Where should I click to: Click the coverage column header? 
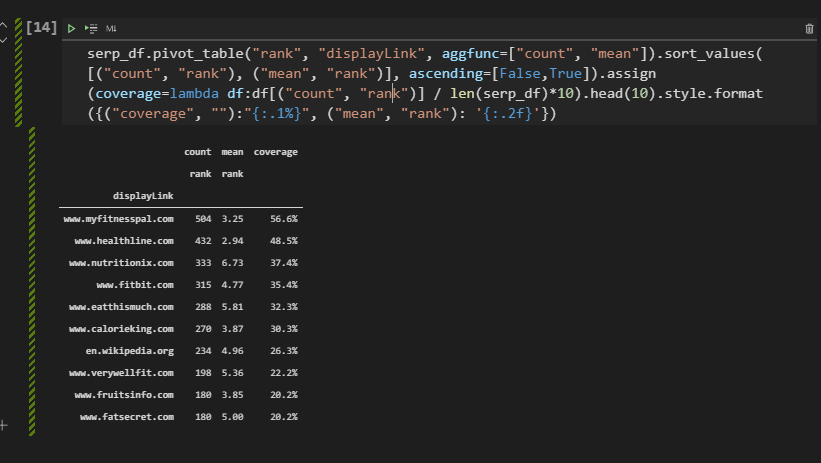(275, 152)
